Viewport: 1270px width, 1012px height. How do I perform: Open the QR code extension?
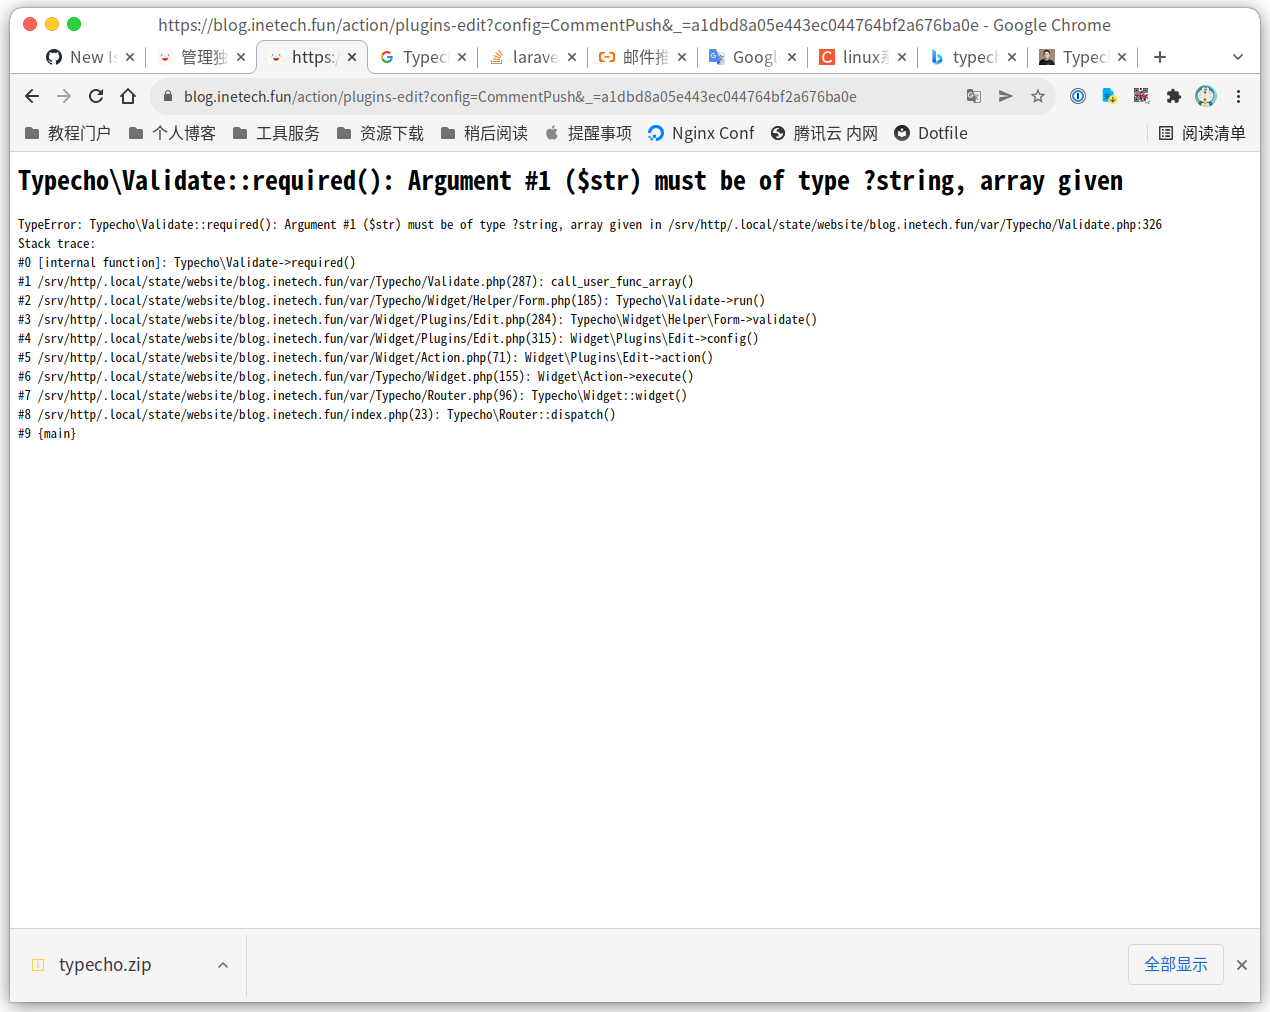pos(1141,96)
